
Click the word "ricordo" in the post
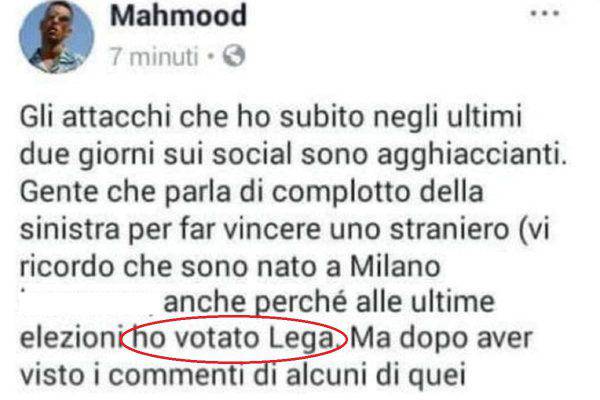(67, 266)
